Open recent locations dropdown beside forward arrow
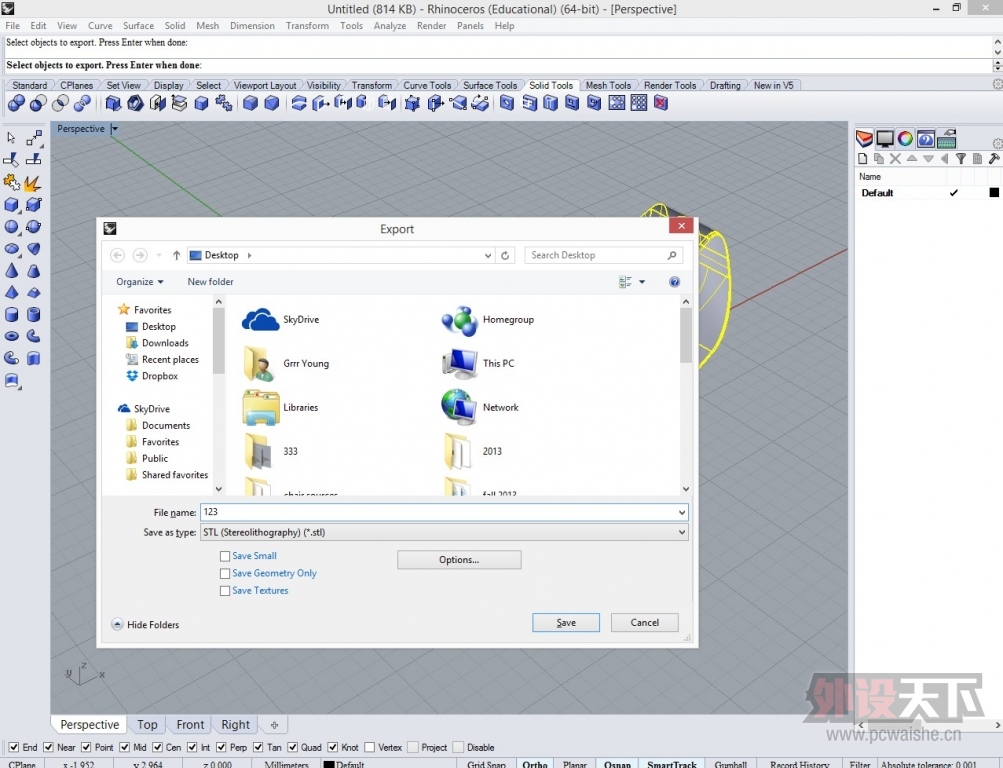This screenshot has height=768, width=1003. 159,255
